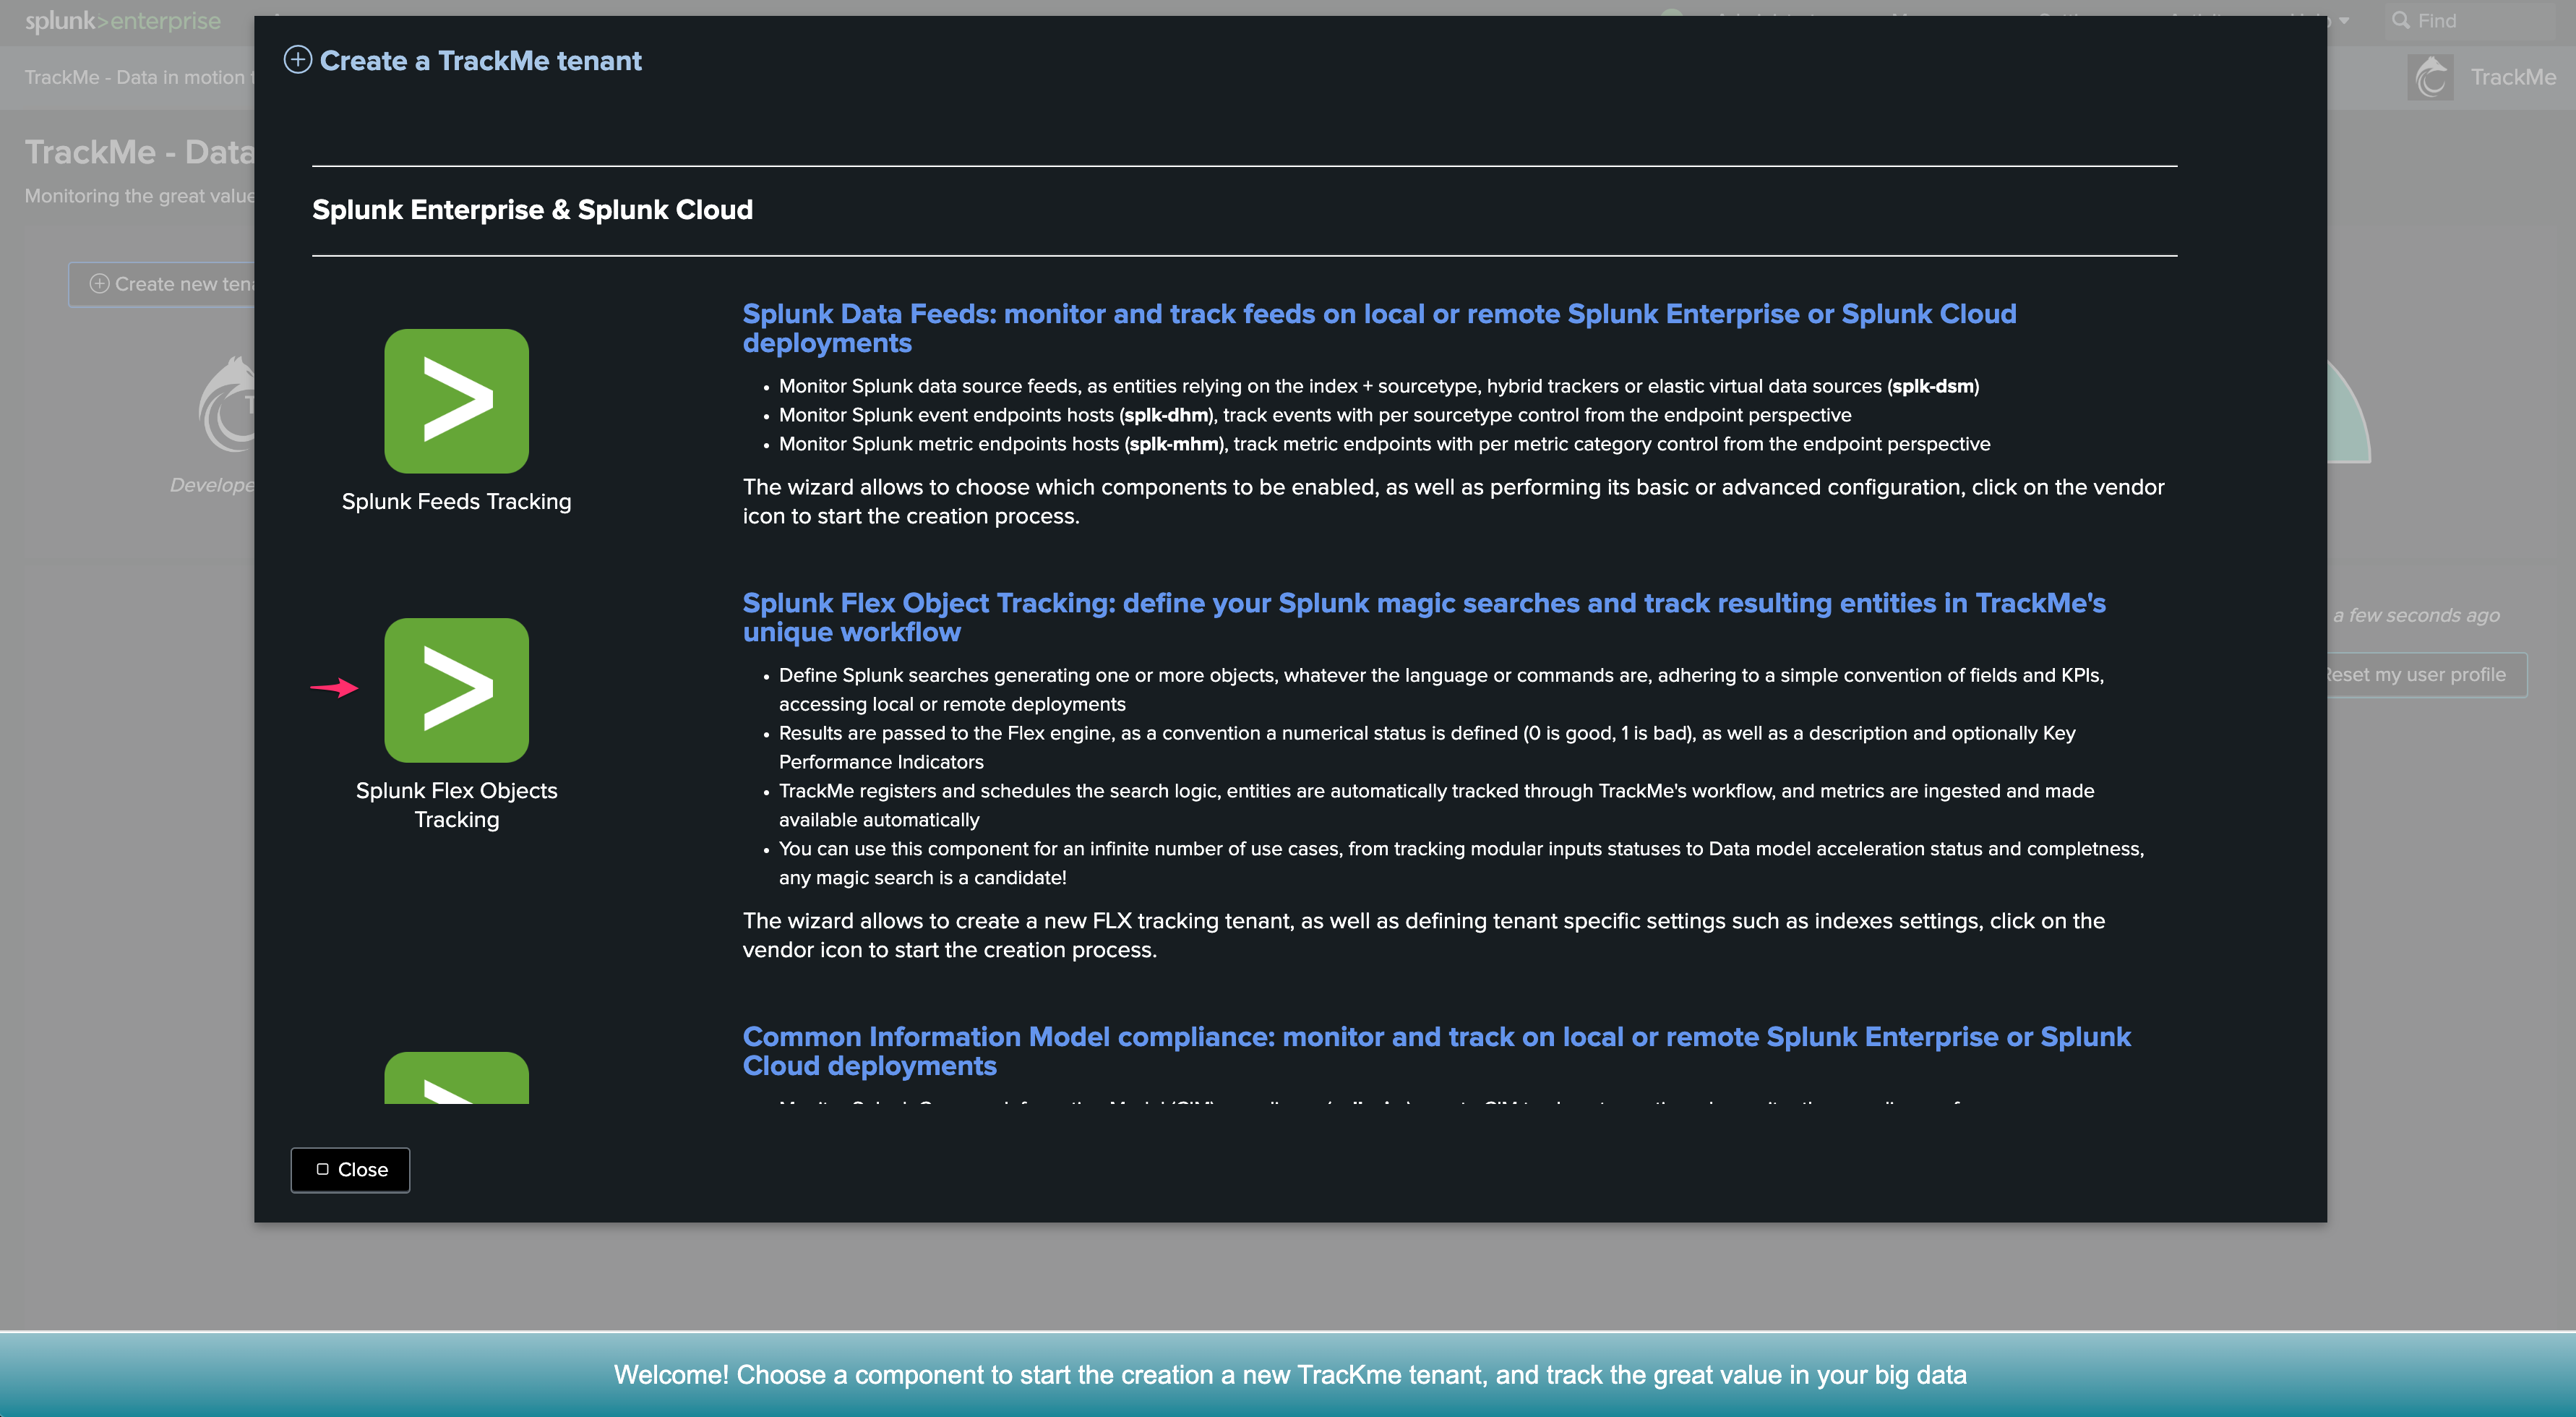Click the splk-dhm bullet text
This screenshot has height=1417, width=2576.
pos(1315,415)
